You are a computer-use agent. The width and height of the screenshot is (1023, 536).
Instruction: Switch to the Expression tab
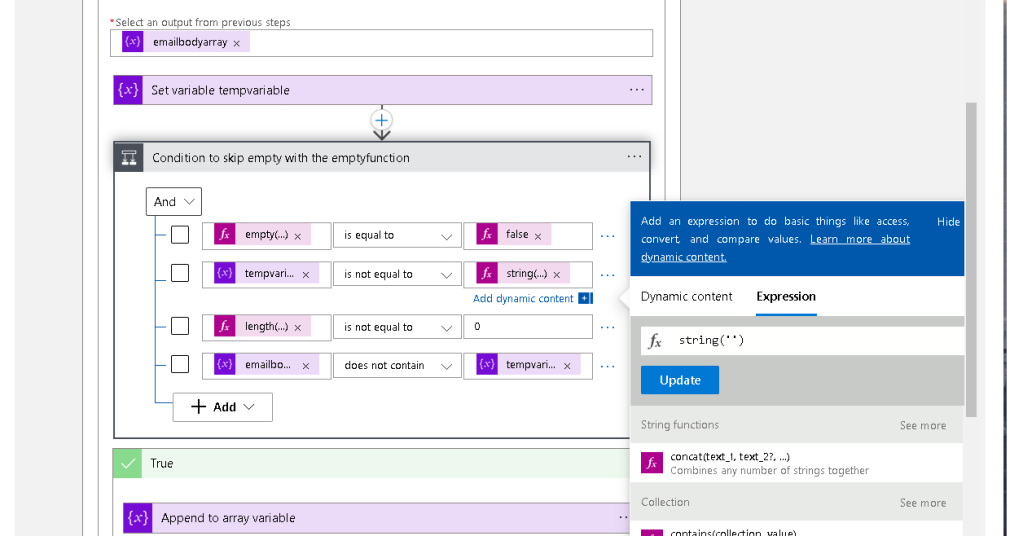click(786, 297)
